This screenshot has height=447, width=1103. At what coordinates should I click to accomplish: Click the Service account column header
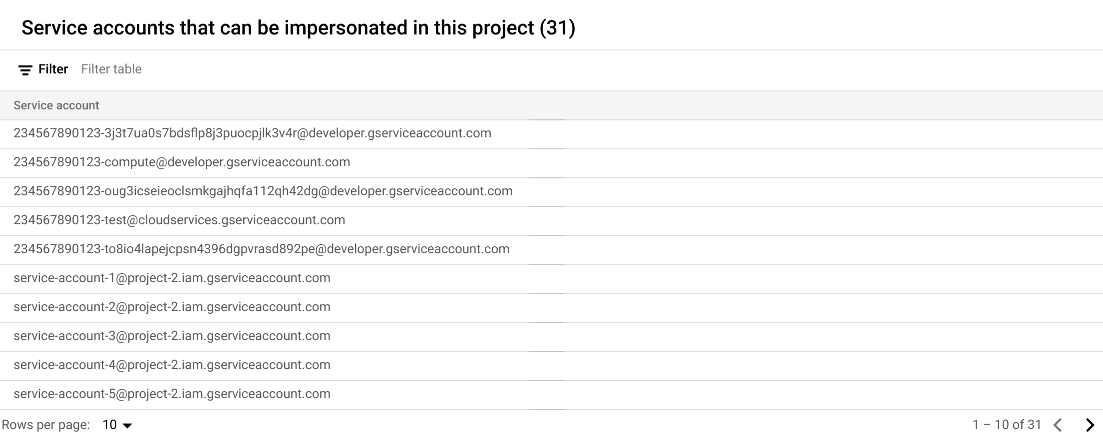pos(56,105)
